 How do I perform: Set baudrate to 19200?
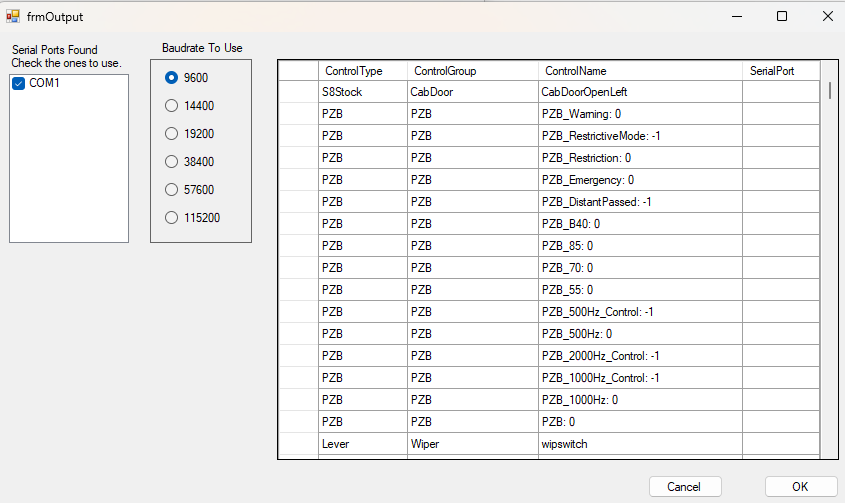(171, 133)
